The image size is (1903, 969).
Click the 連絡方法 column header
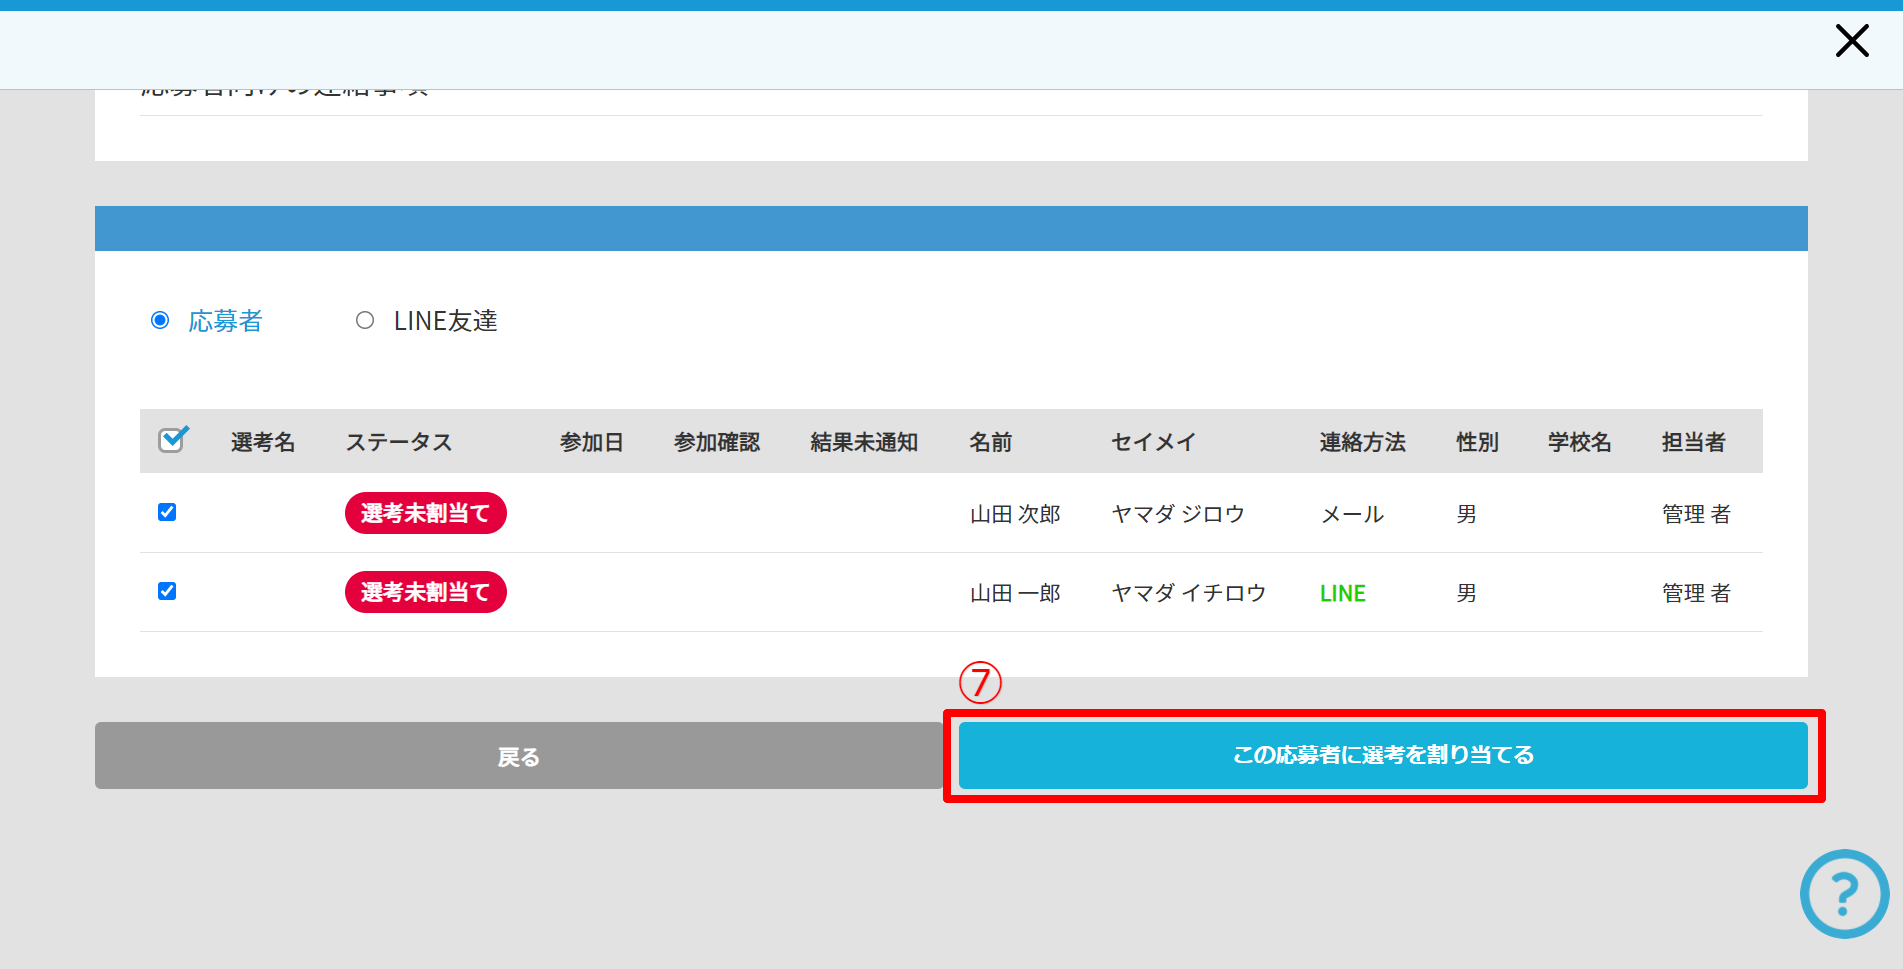click(1362, 442)
